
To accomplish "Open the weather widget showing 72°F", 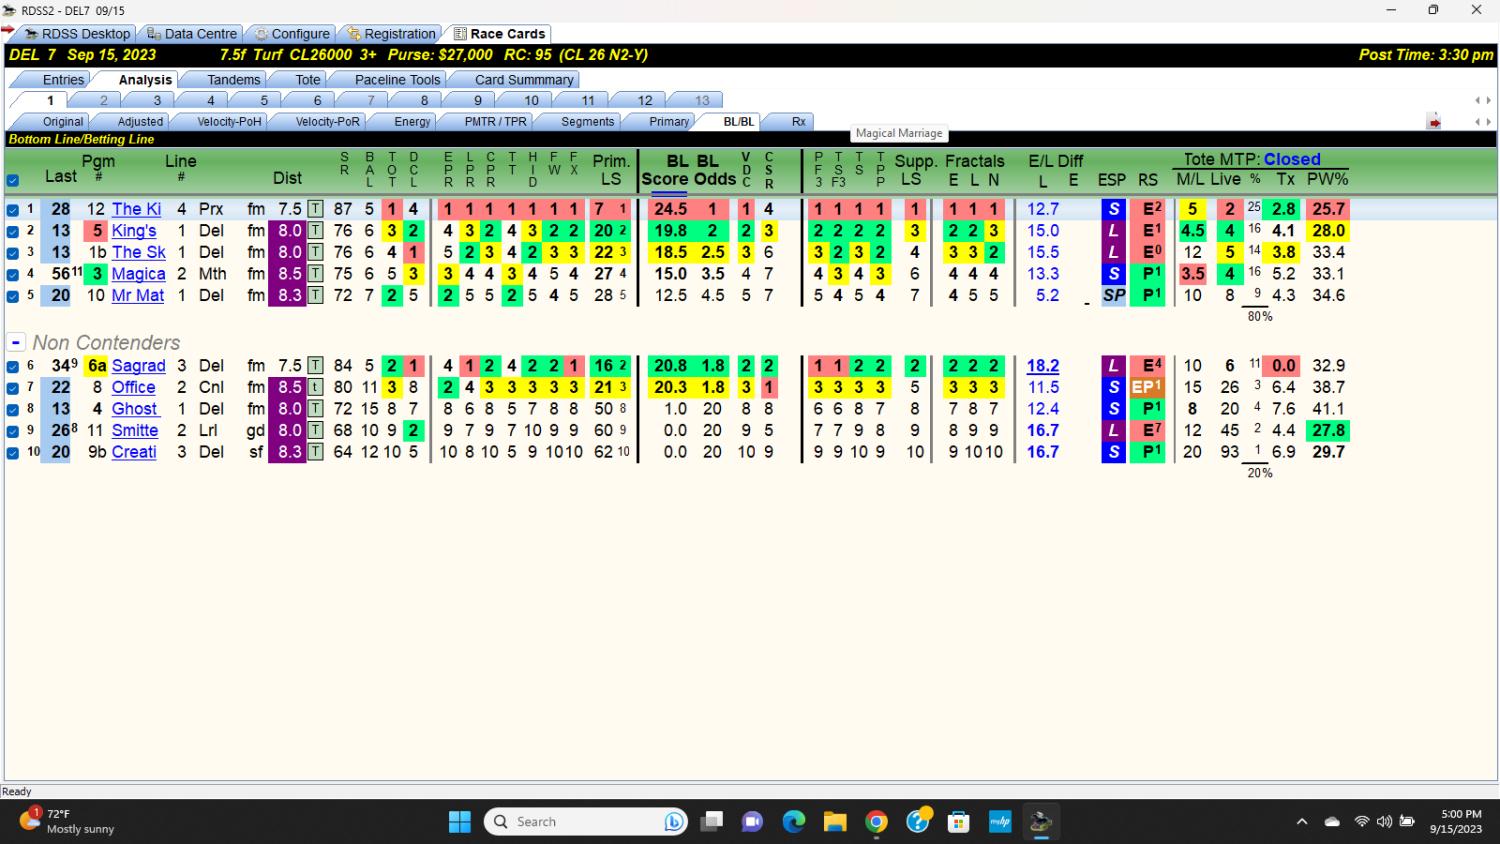I will (68, 822).
